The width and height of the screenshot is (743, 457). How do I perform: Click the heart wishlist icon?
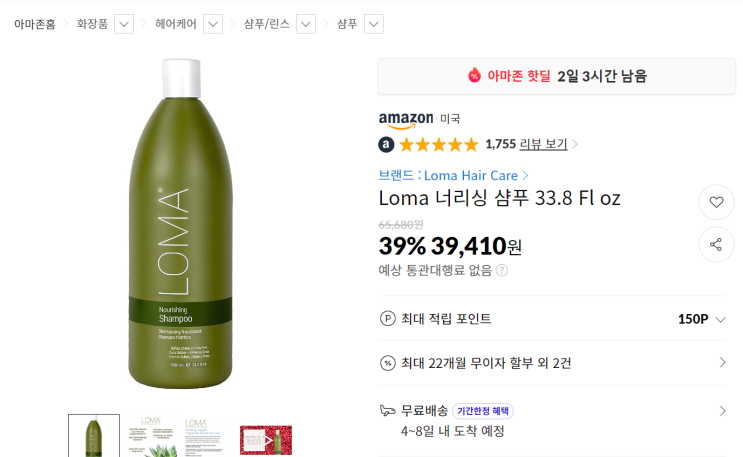[716, 201]
